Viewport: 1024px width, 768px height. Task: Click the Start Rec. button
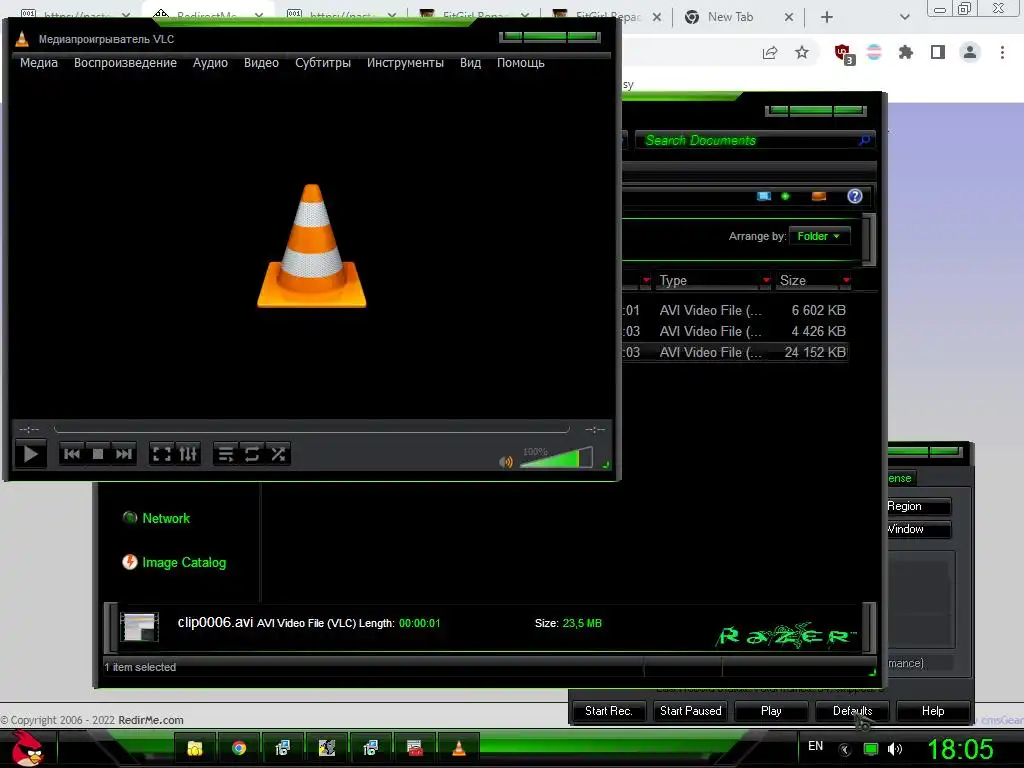click(x=609, y=711)
